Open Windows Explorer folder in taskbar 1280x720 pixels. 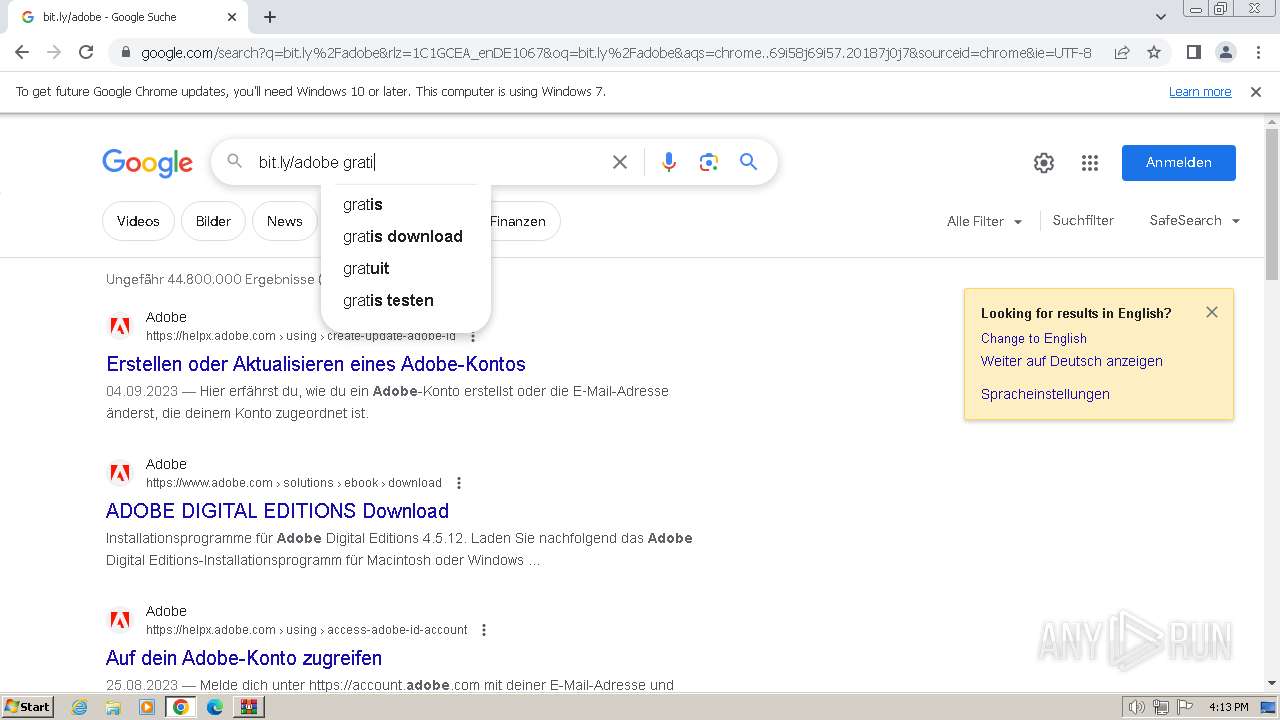point(113,707)
